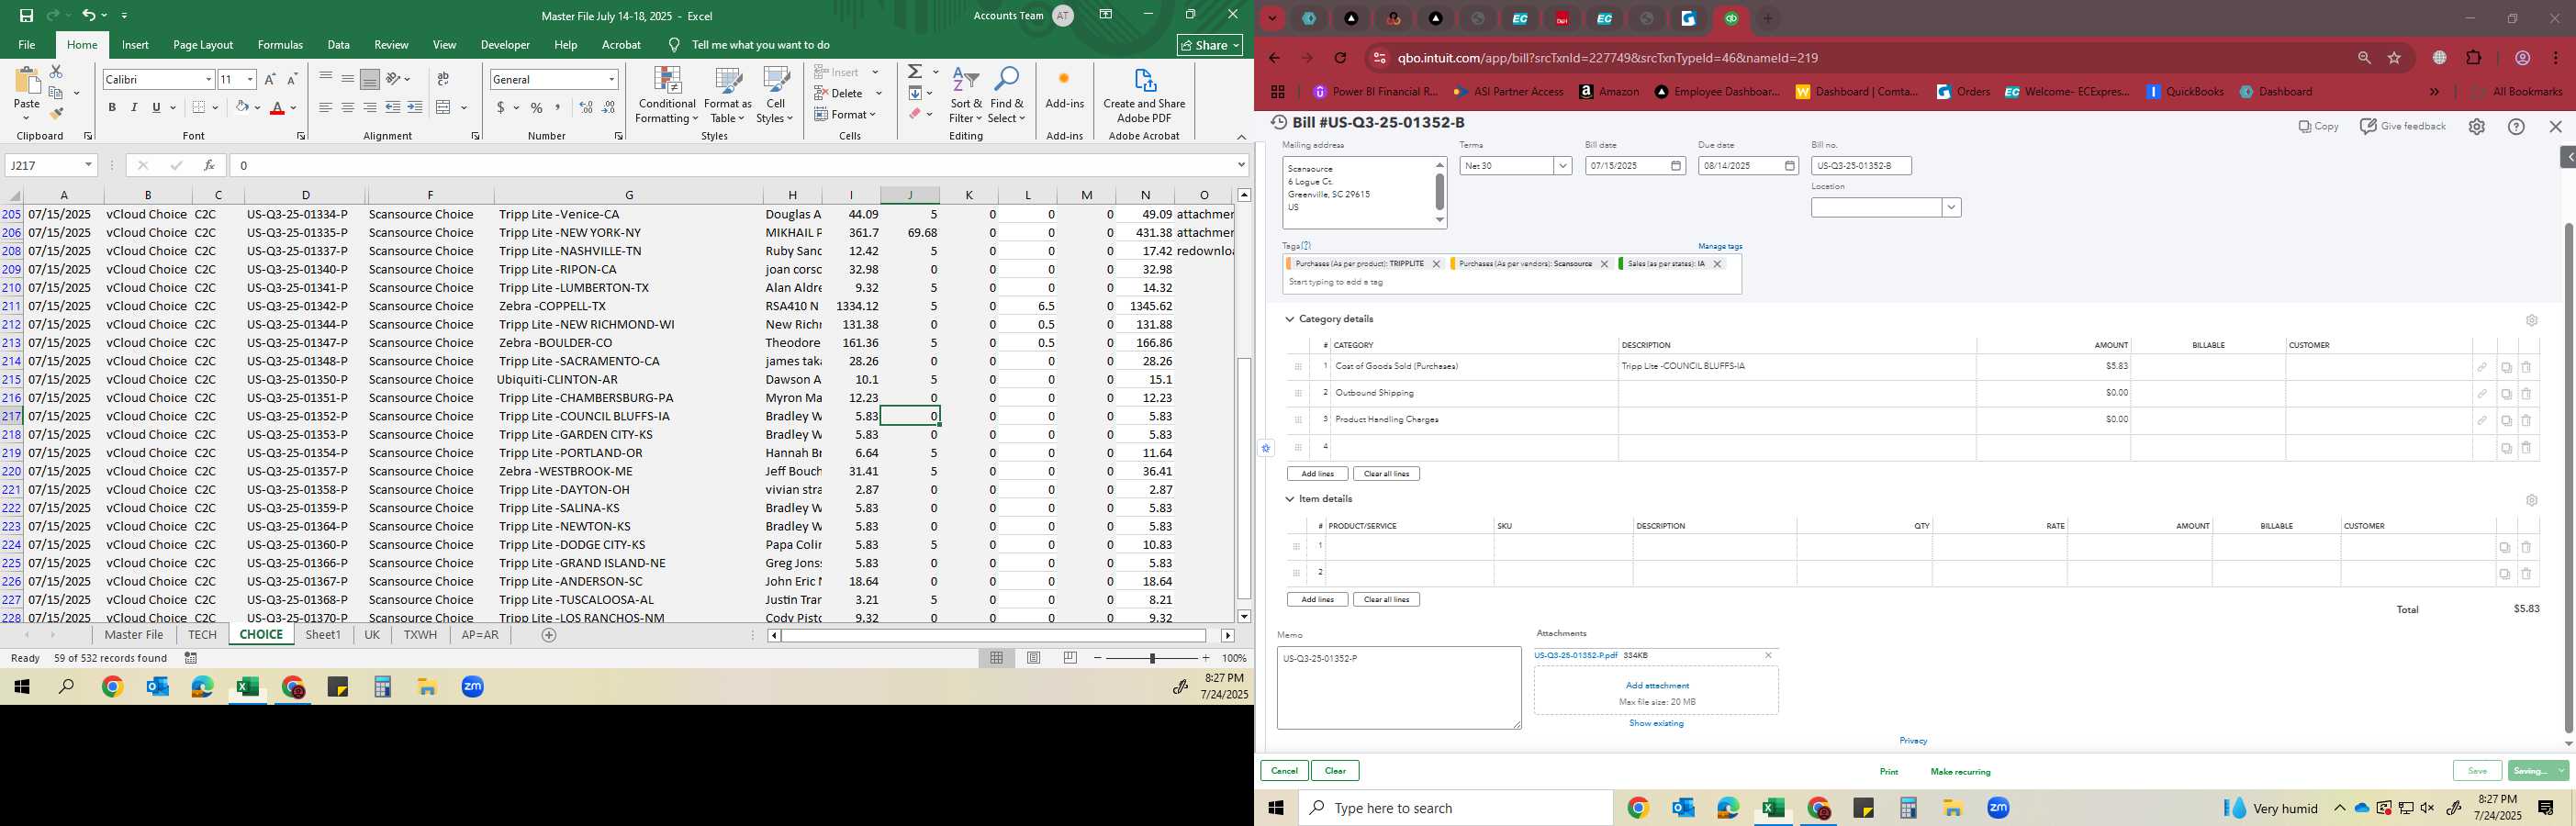
Task: Click the Add-ins icon in Excel
Action: (1064, 88)
